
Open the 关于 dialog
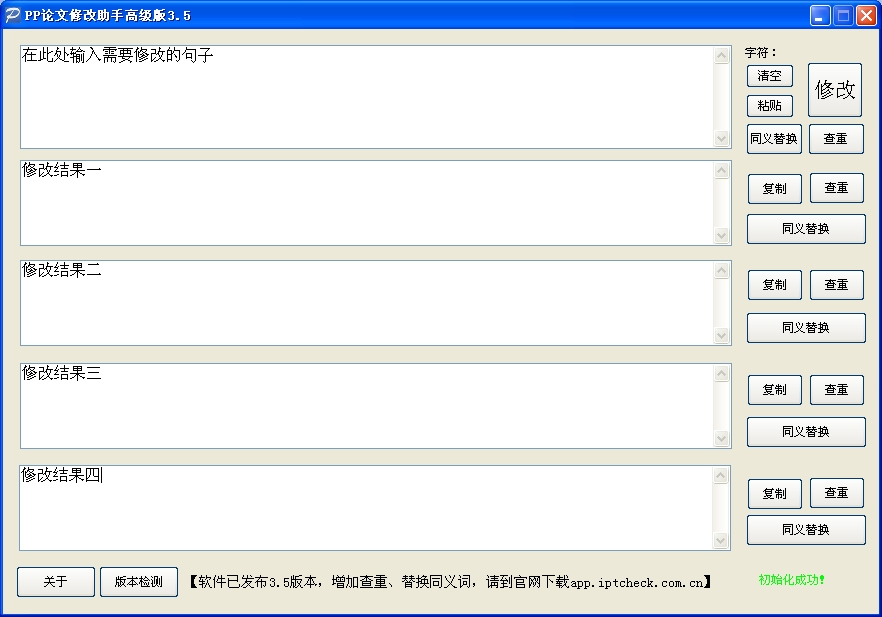(56, 582)
